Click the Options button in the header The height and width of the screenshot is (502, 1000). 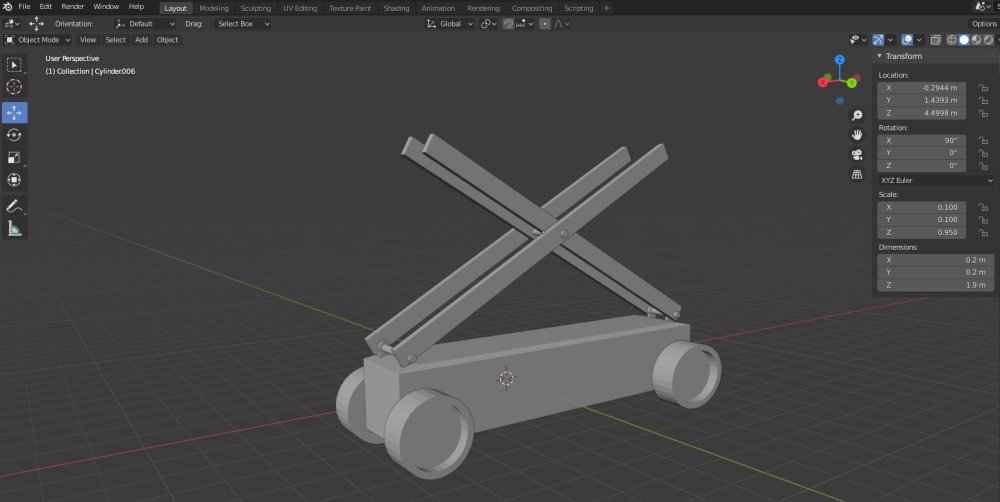coord(984,23)
